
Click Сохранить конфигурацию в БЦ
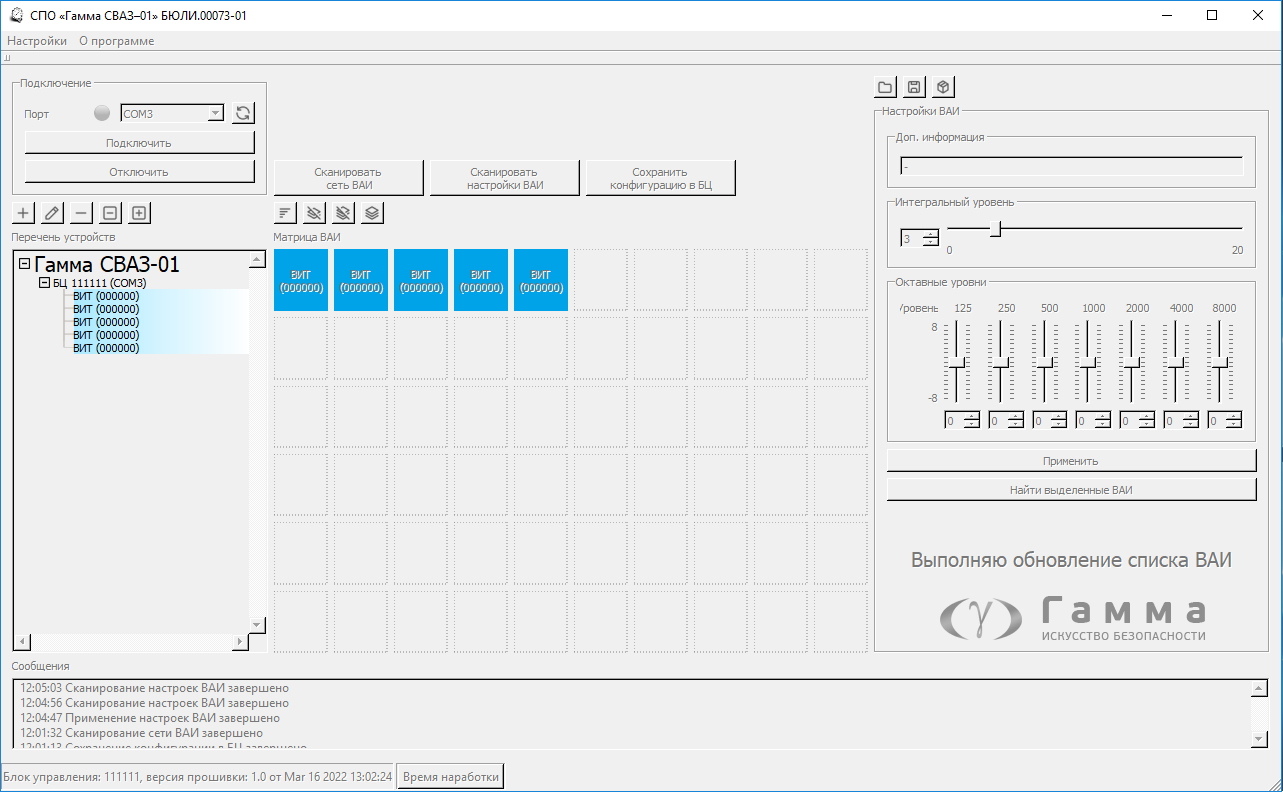[x=661, y=178]
